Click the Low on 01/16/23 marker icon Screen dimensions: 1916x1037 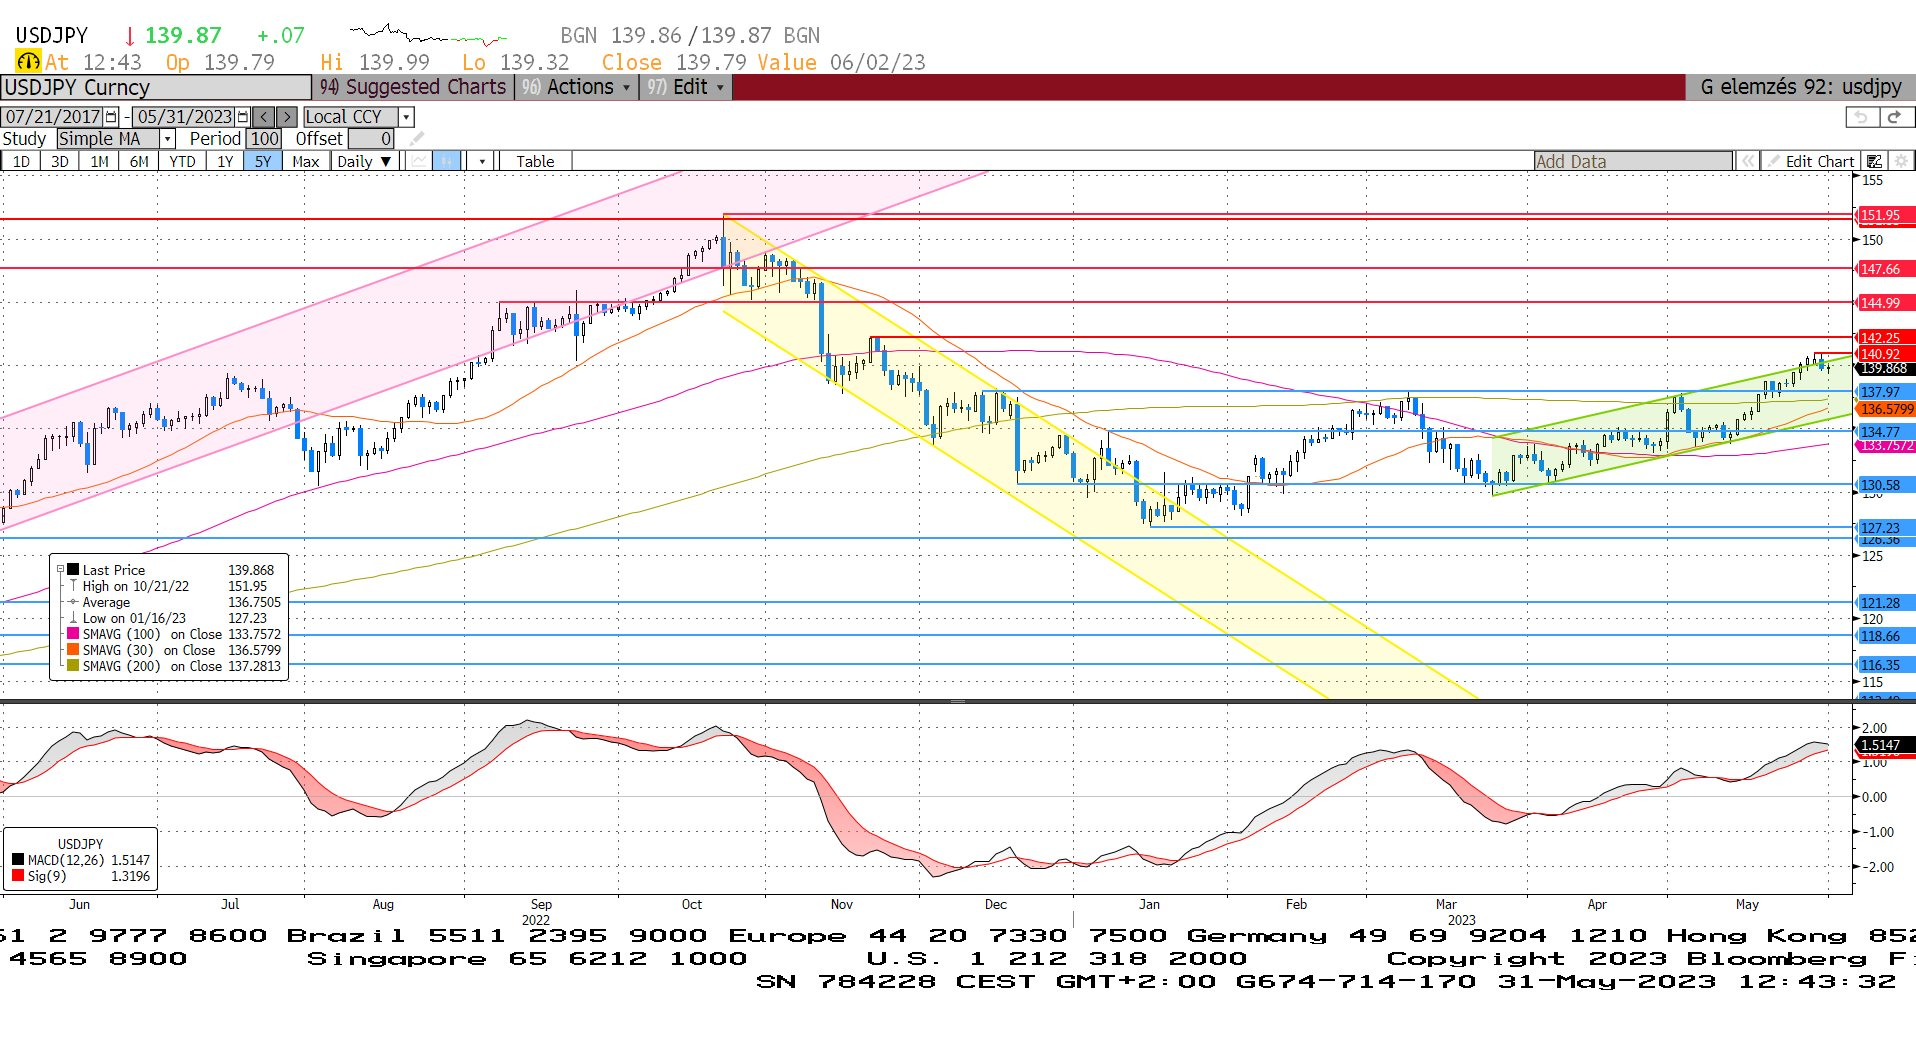[x=73, y=618]
